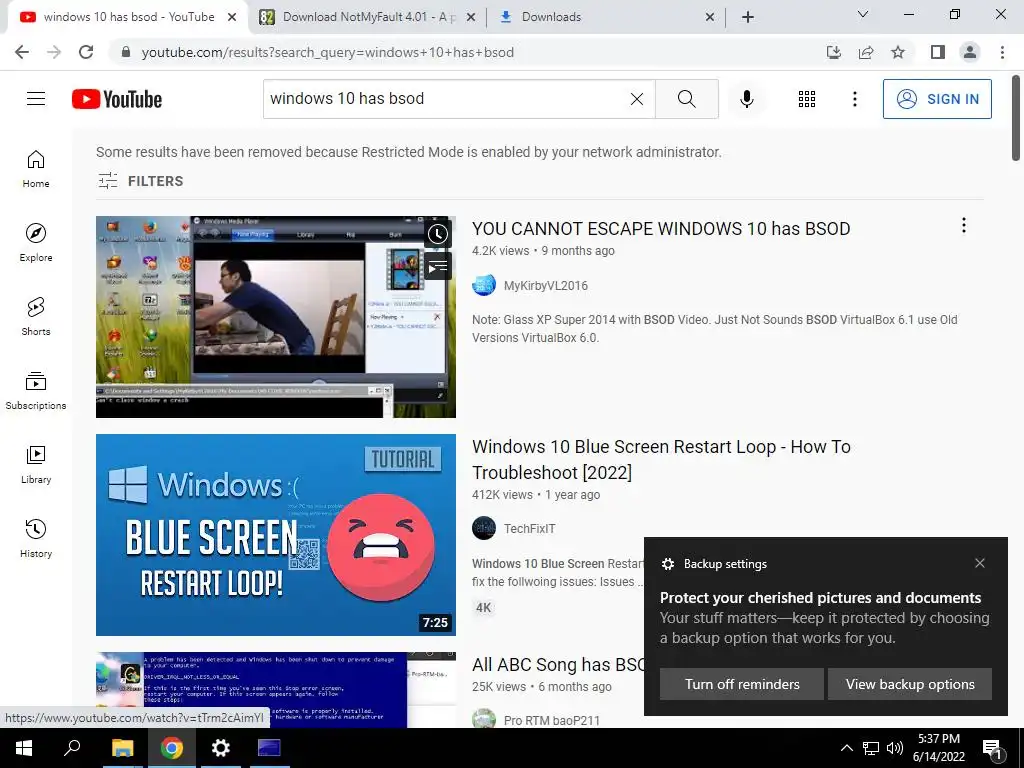The image size is (1024, 768).
Task: Open File Explorer from the taskbar
Action: (122, 748)
